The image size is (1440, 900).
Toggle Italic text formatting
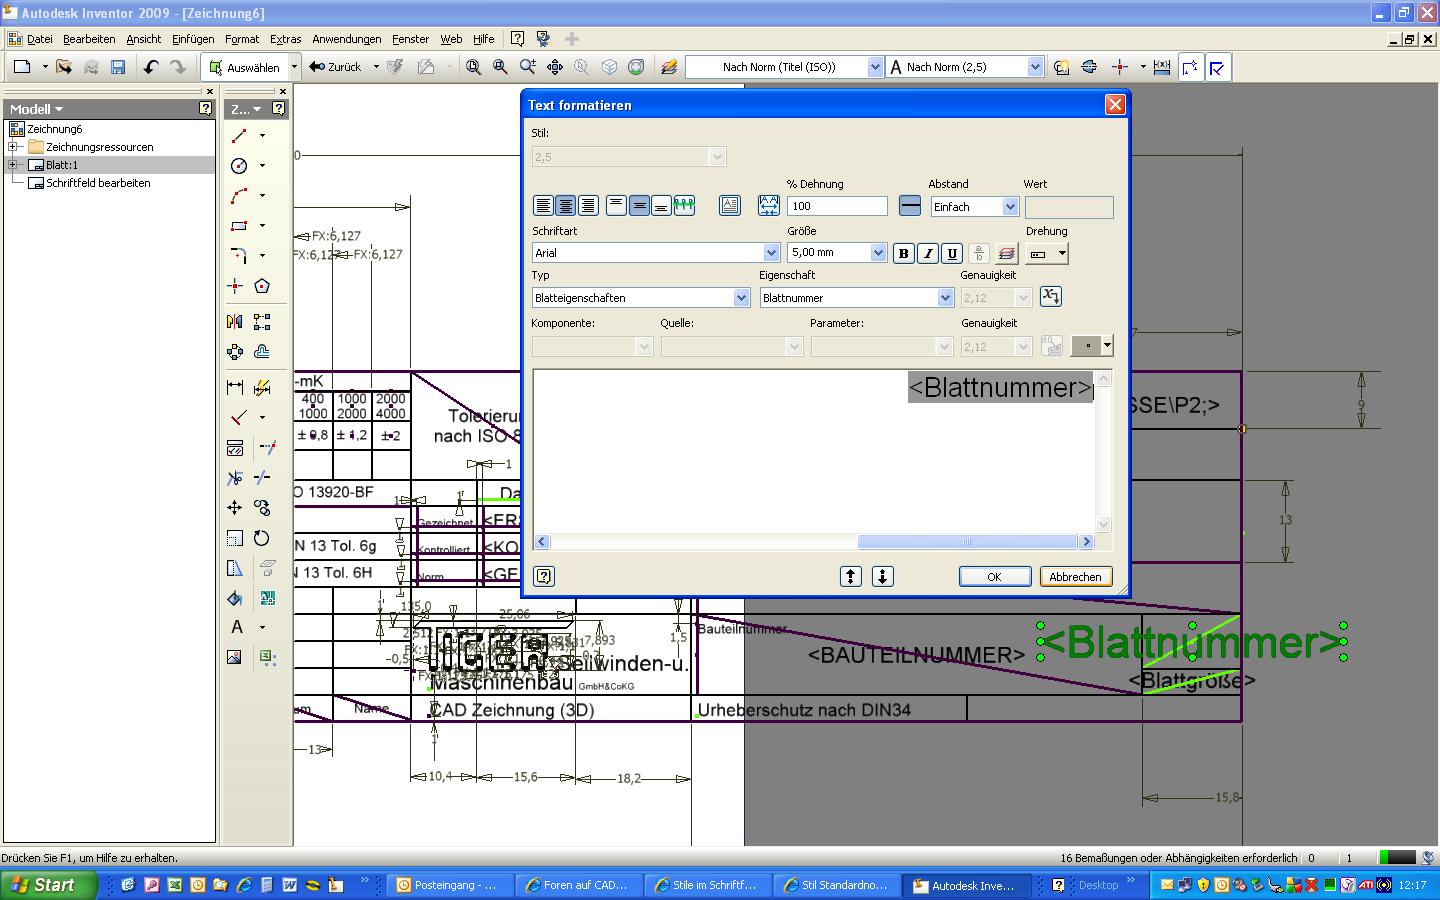click(x=928, y=253)
